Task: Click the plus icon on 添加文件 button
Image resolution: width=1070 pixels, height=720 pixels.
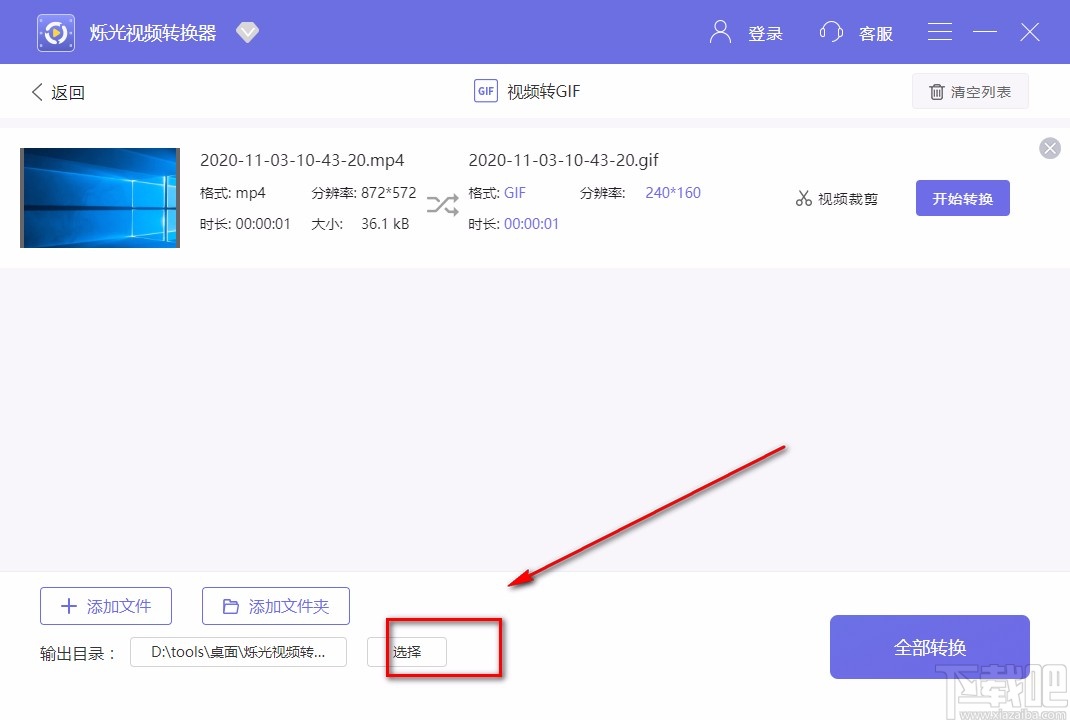Action: click(x=68, y=605)
